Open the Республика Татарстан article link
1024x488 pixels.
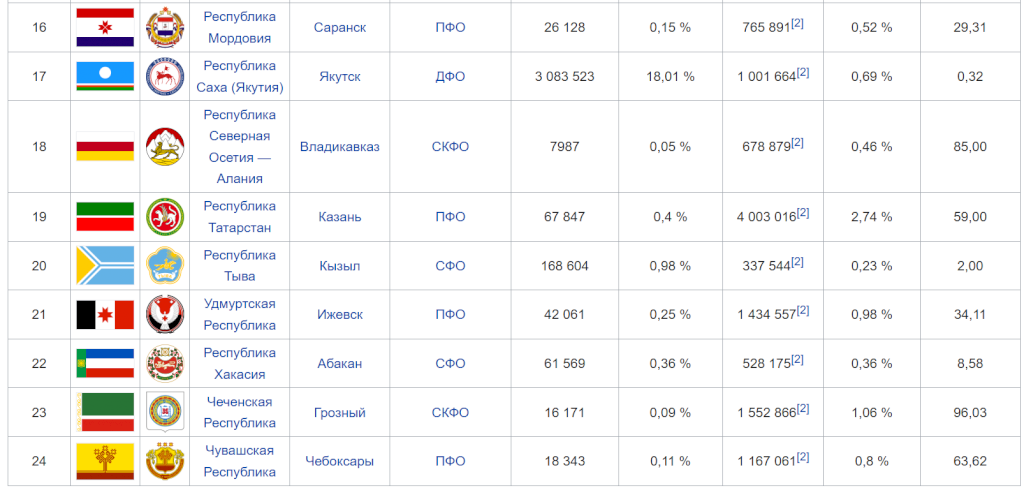[240, 217]
